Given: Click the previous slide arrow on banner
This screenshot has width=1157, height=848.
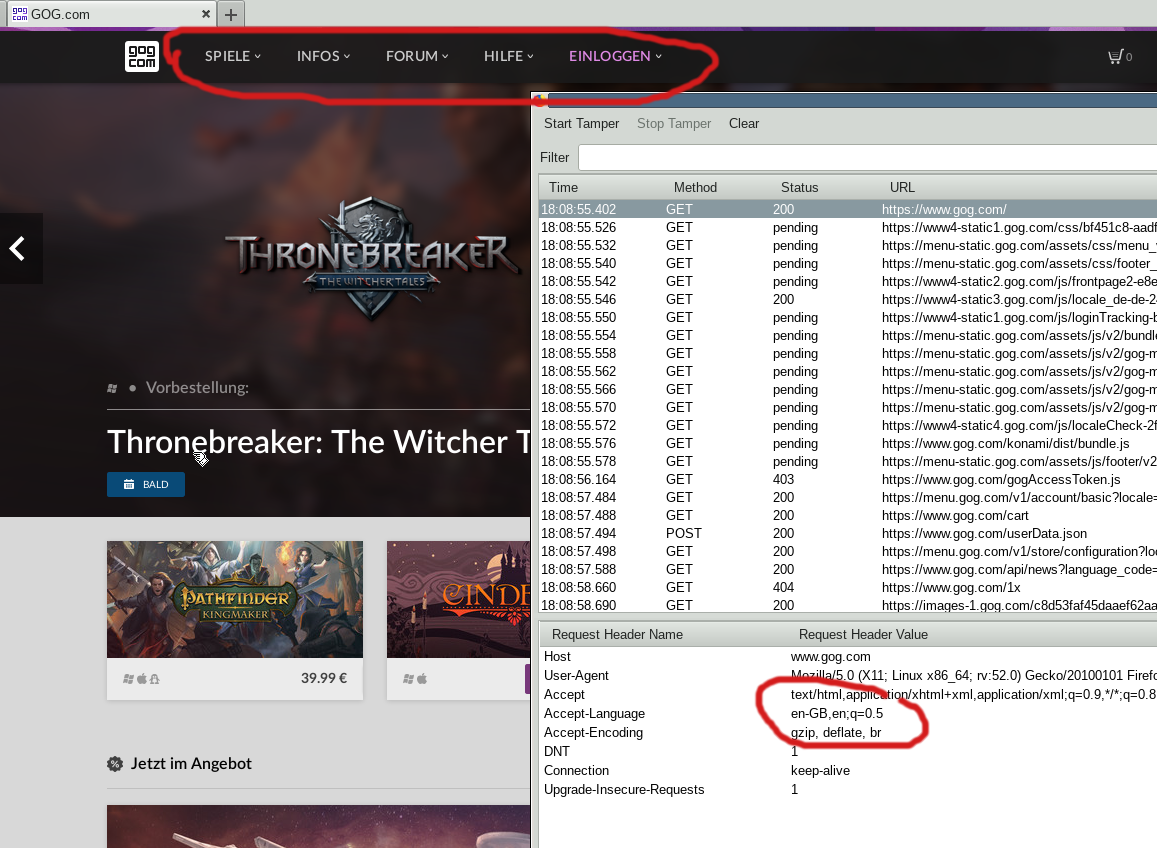Looking at the screenshot, I should tap(18, 249).
